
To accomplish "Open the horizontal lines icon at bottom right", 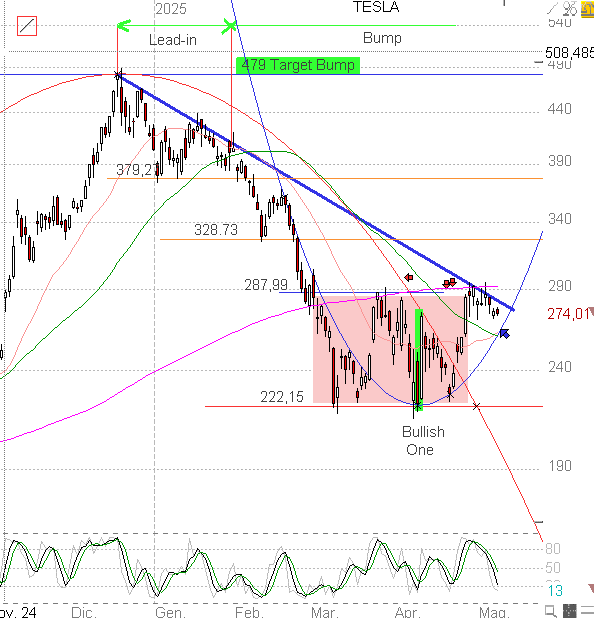I will 587,611.
